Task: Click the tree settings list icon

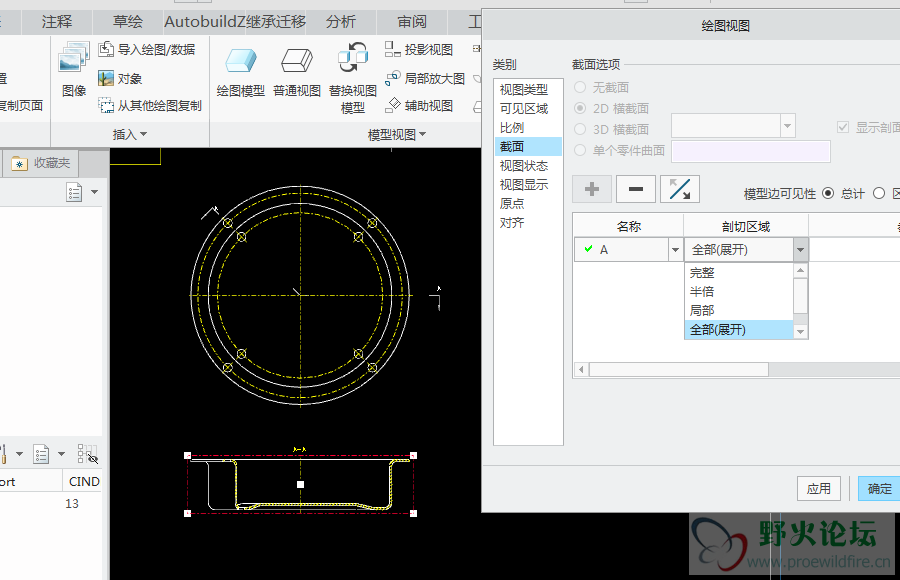Action: pyautogui.click(x=75, y=192)
